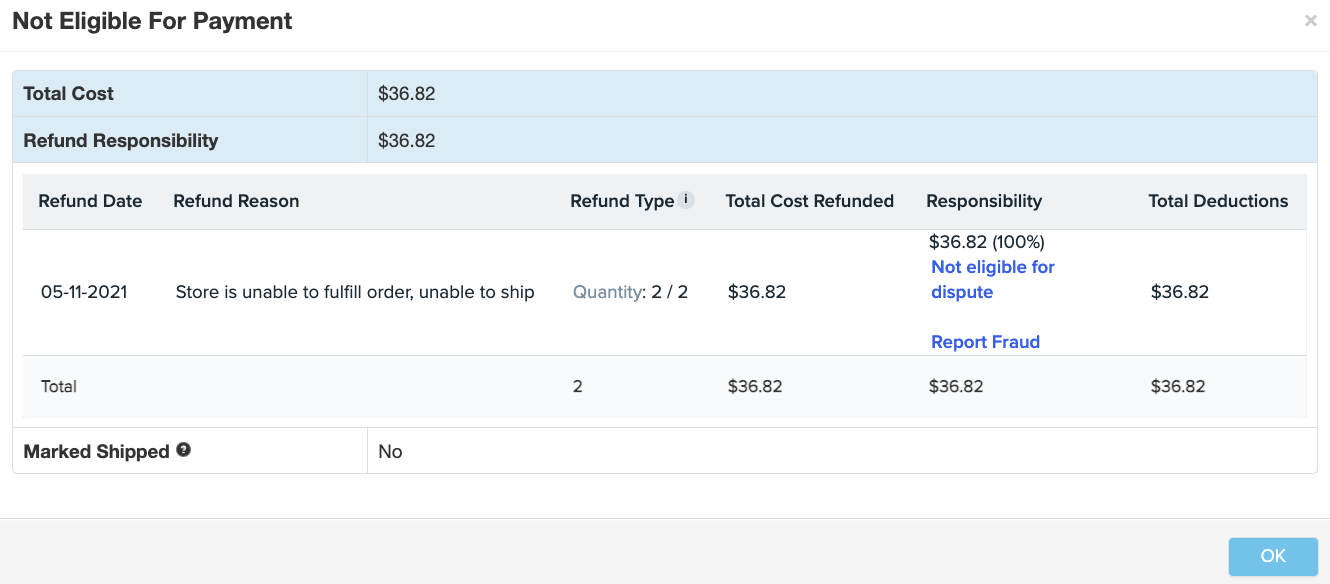Click the Refund Responsibility row label
This screenshot has width=1330, height=584.
[x=121, y=141]
